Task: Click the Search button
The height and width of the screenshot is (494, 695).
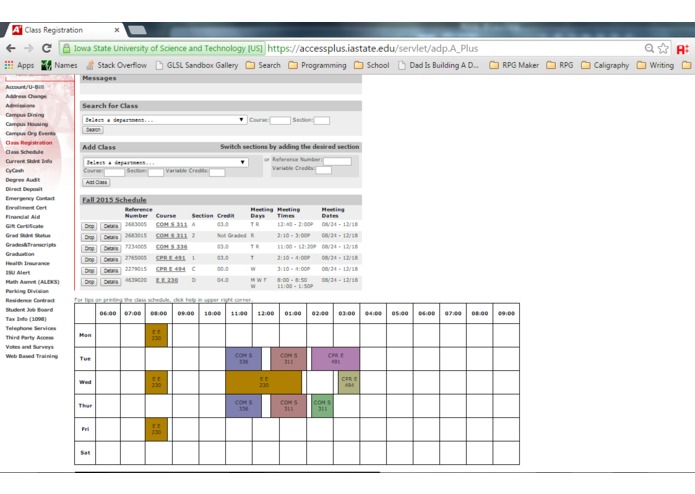Action: [x=93, y=130]
